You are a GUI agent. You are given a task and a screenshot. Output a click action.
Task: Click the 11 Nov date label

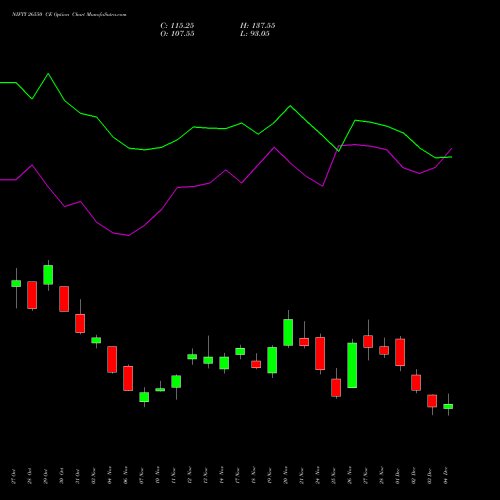pyautogui.click(x=174, y=475)
